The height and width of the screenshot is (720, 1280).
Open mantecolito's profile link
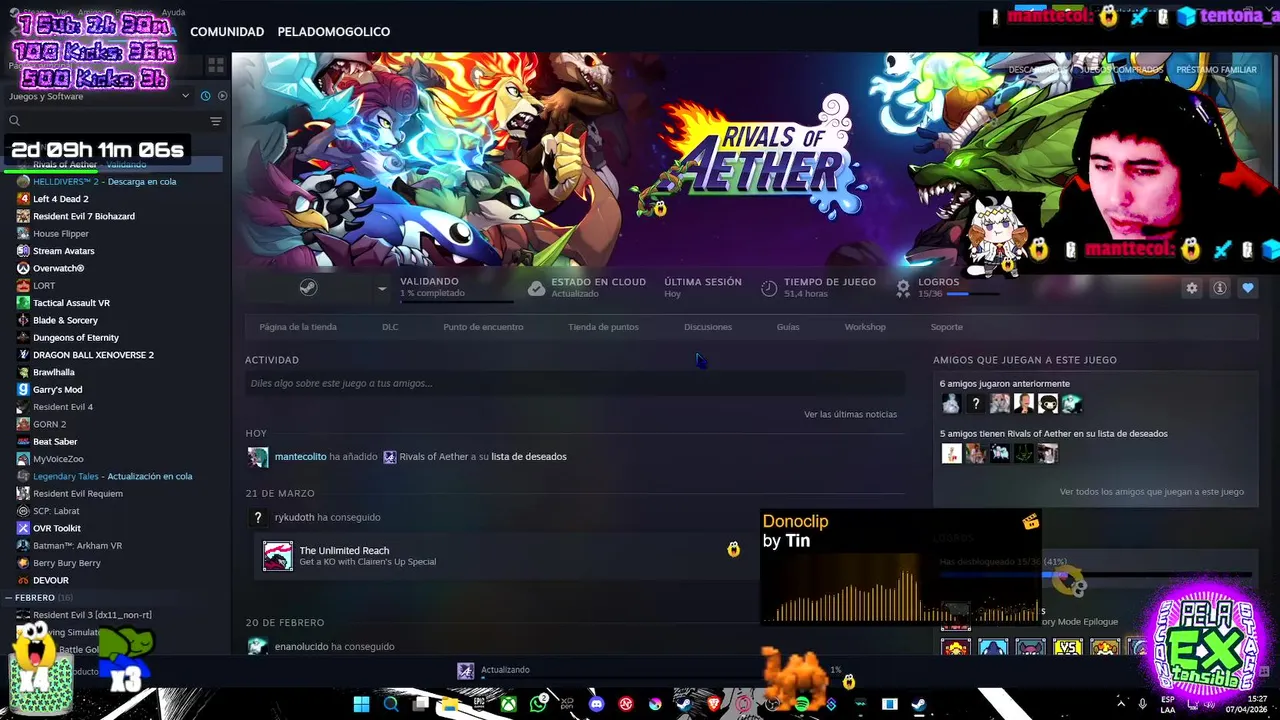pyautogui.click(x=301, y=457)
